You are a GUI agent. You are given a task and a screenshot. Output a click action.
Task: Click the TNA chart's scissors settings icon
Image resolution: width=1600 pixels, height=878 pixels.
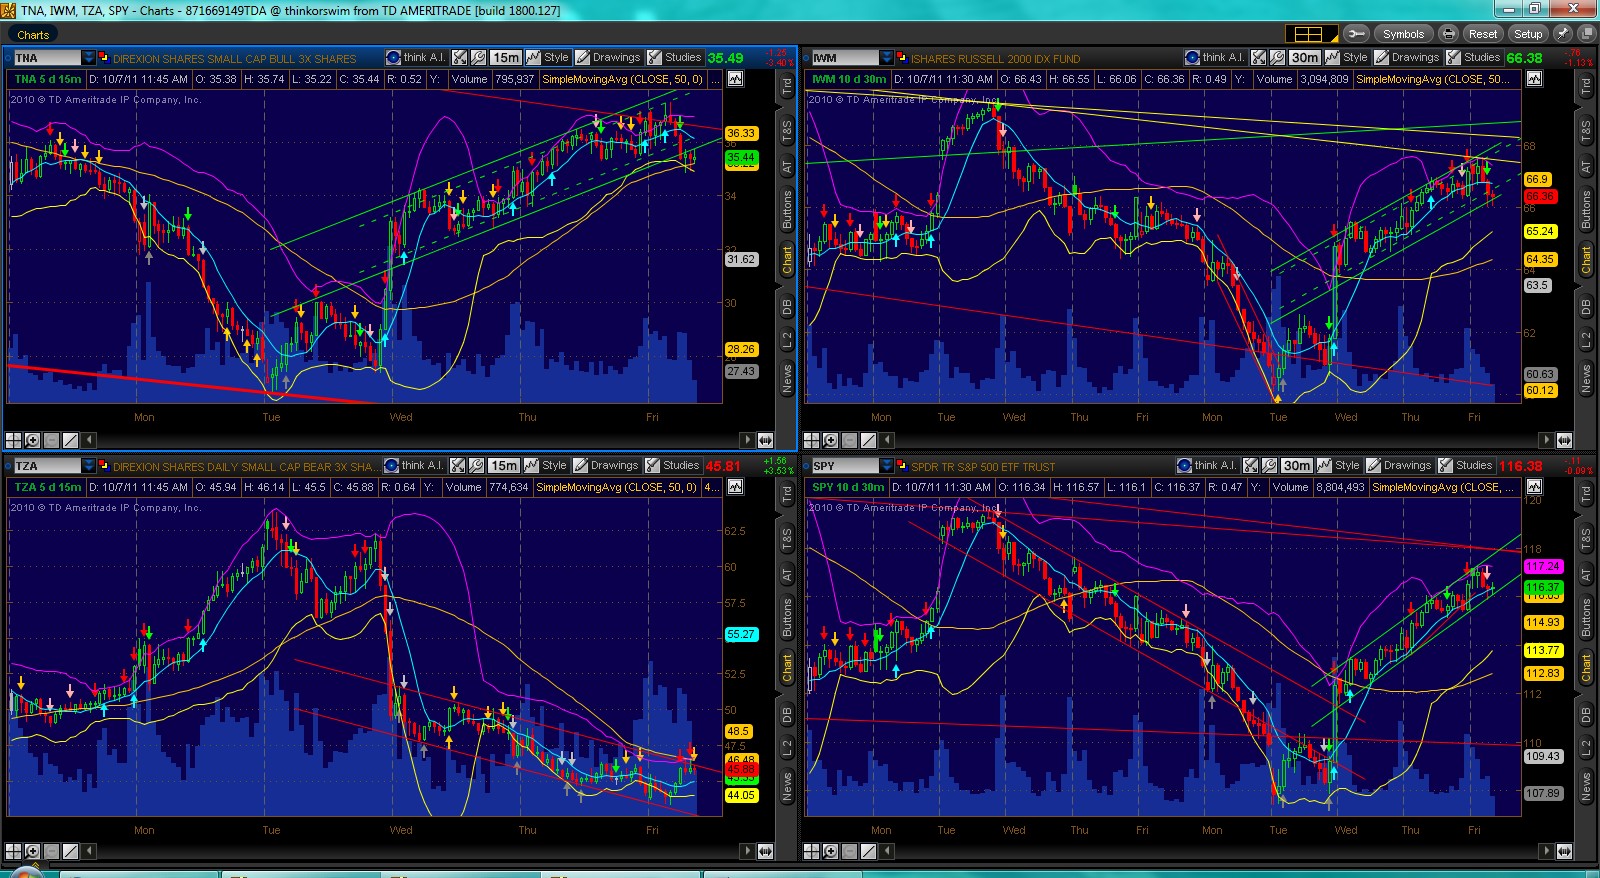(x=460, y=58)
